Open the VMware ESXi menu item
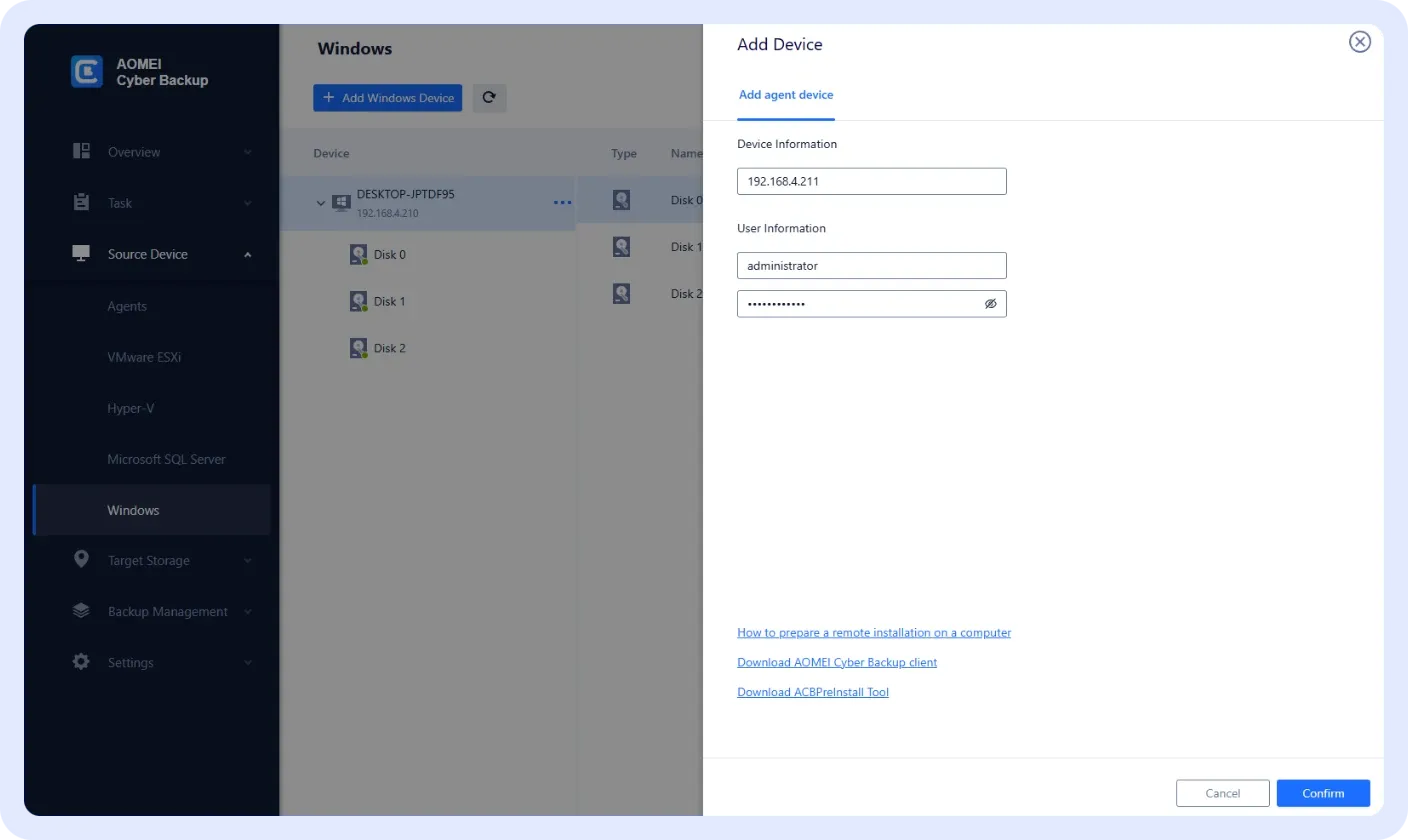 coord(144,357)
